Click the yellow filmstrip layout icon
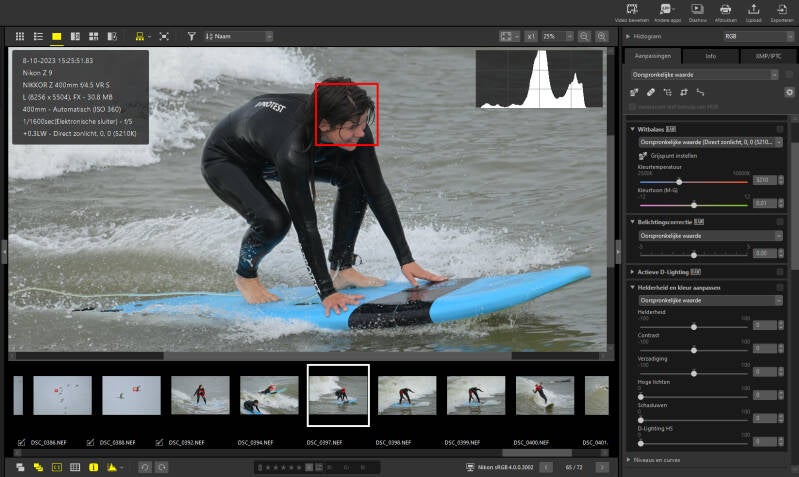799x477 pixels. (140, 36)
